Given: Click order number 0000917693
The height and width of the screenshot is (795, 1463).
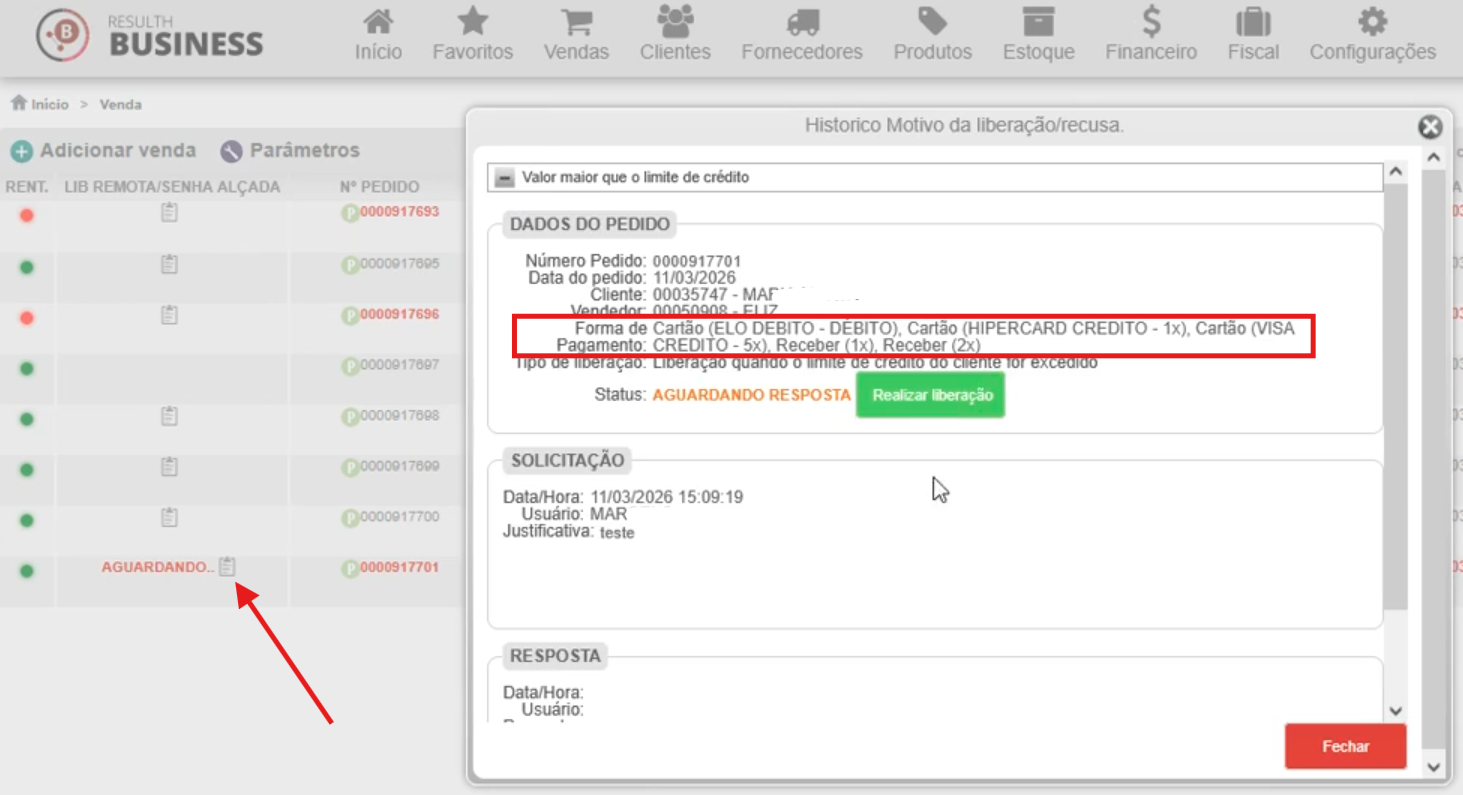Looking at the screenshot, I should [x=399, y=212].
